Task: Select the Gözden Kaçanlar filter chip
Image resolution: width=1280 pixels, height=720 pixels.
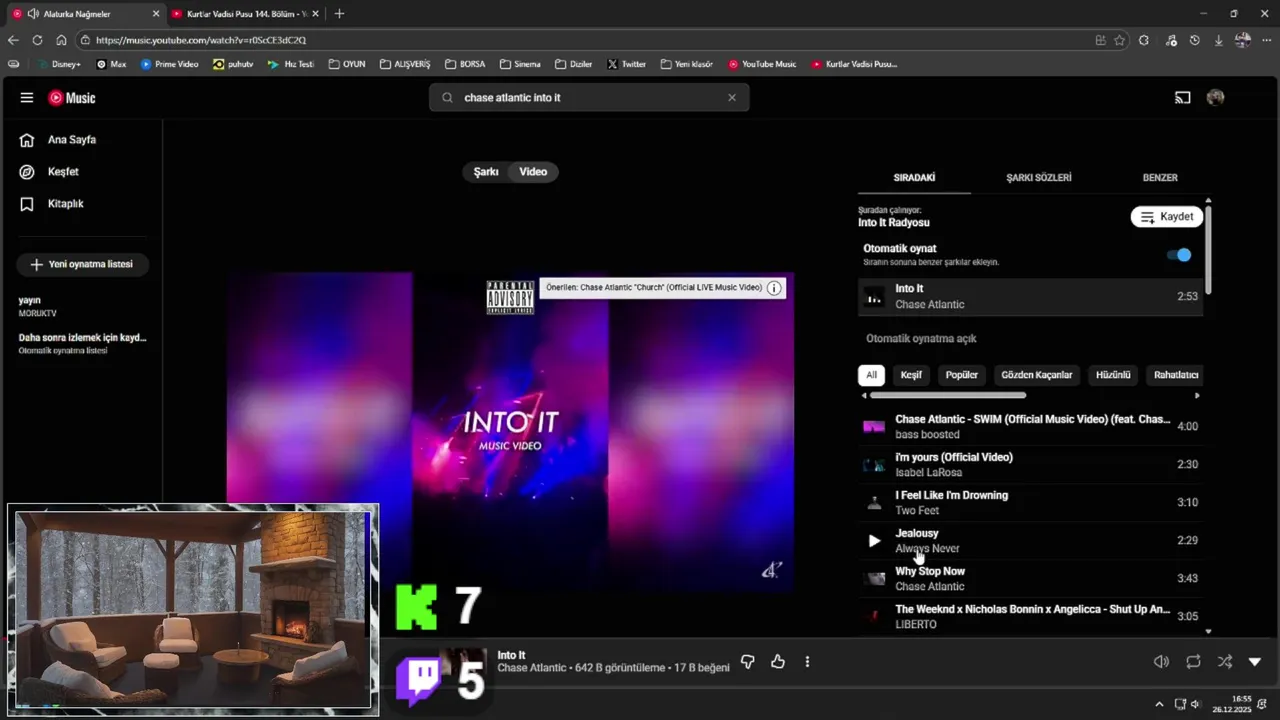Action: (x=1037, y=375)
